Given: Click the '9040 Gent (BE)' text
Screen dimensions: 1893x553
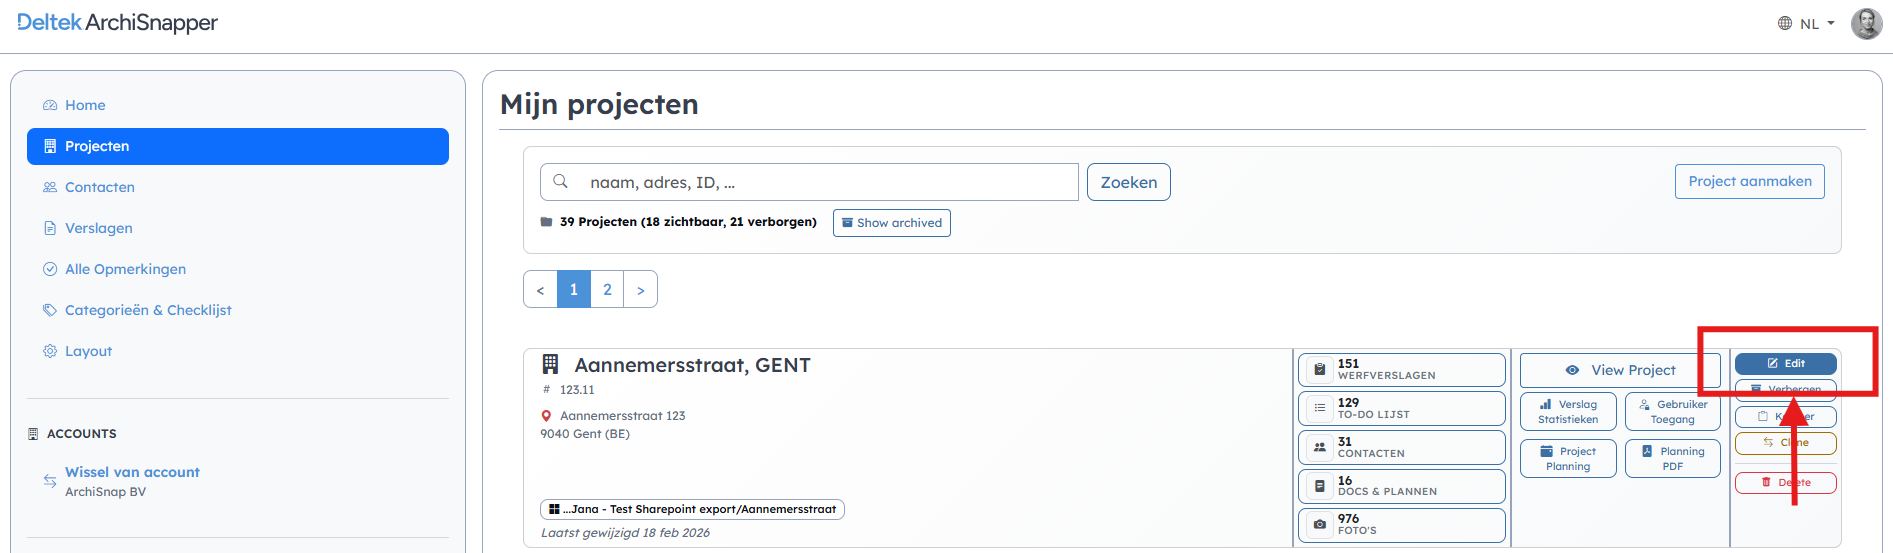Looking at the screenshot, I should [585, 434].
